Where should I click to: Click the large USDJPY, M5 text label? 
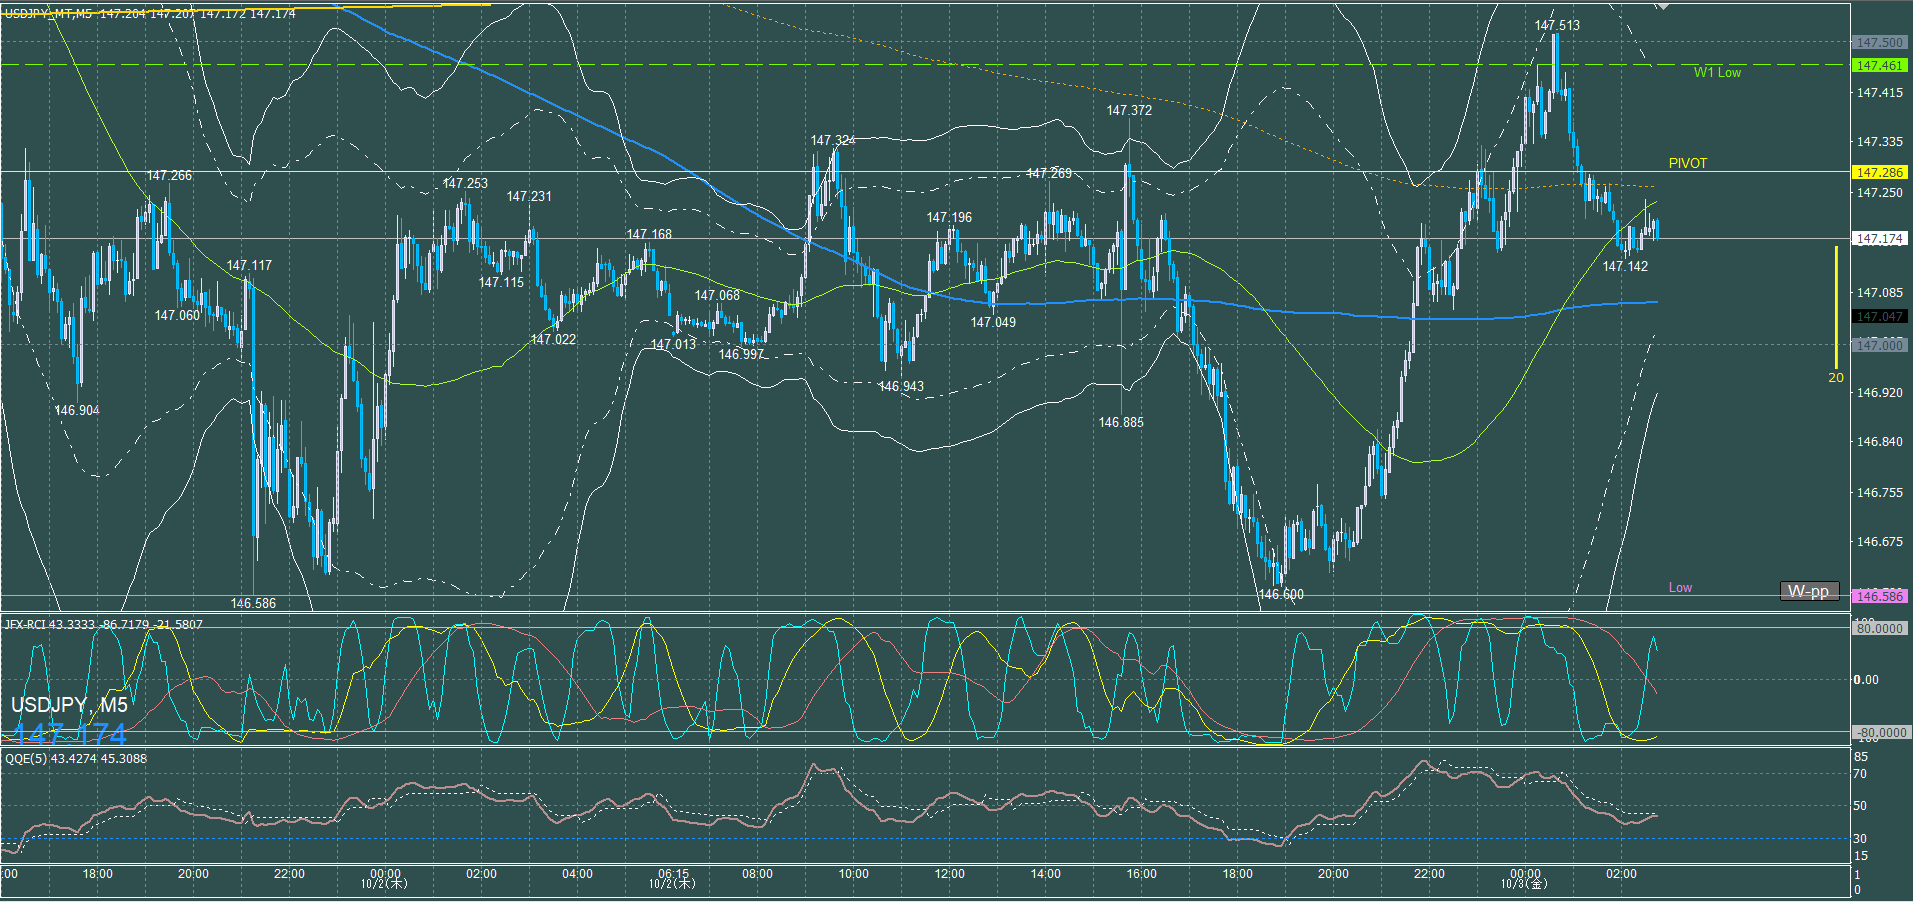tap(69, 705)
